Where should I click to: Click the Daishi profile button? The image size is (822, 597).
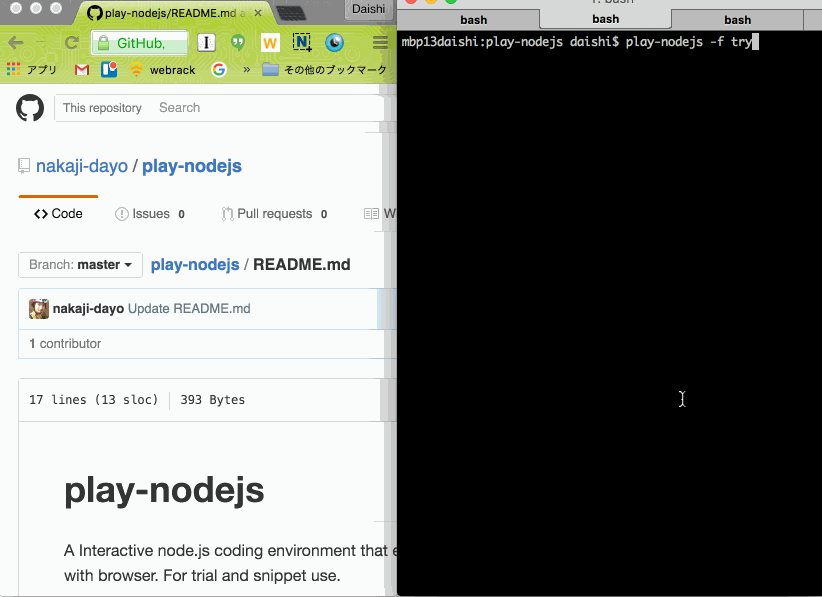coord(369,9)
